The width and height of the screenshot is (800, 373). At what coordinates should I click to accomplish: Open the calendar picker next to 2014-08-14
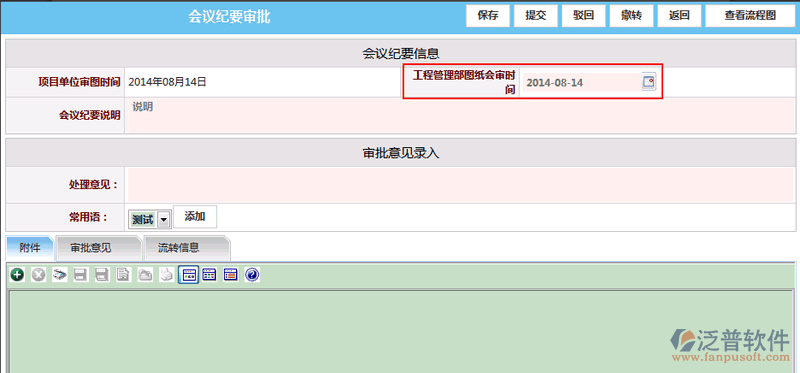tap(648, 82)
